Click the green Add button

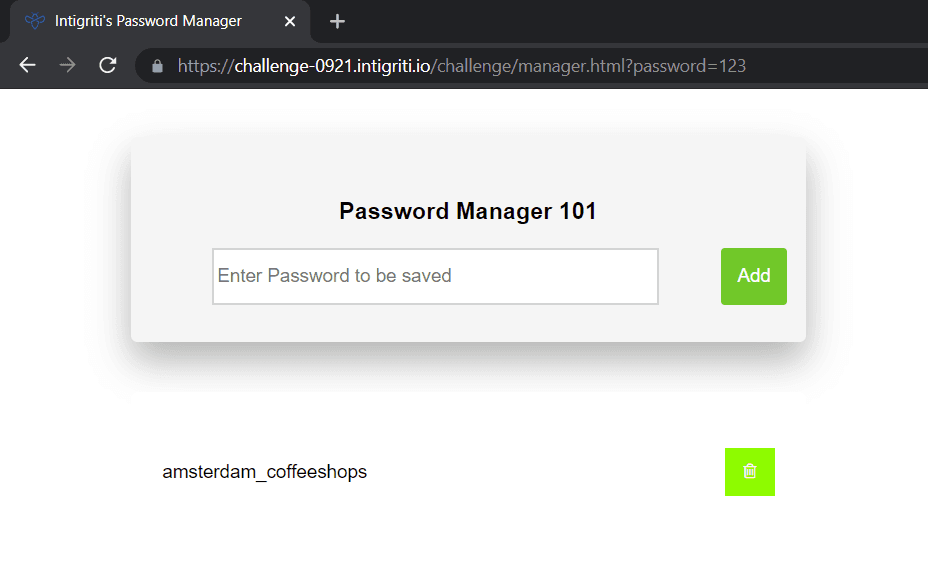point(753,276)
